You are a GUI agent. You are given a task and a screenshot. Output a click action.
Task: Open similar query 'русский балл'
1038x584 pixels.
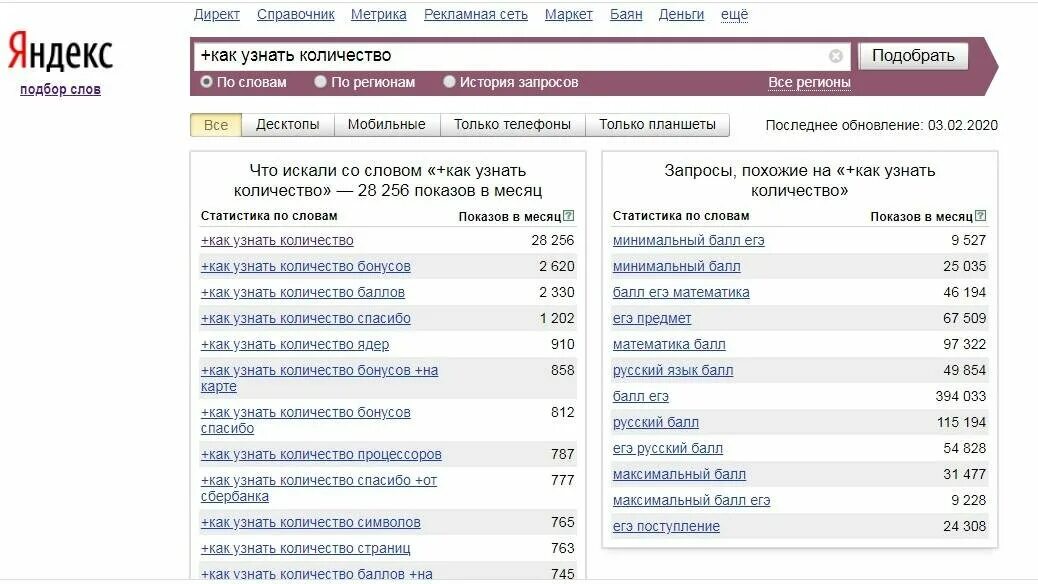656,422
